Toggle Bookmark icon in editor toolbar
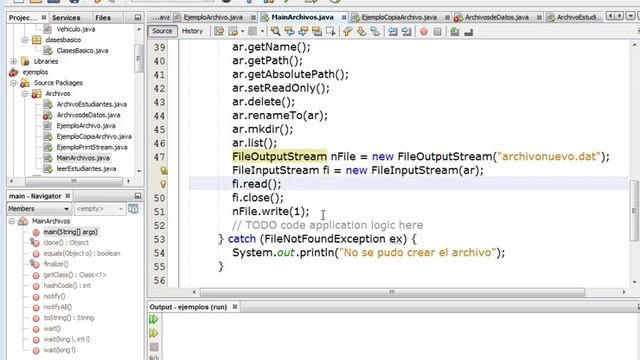The image size is (640, 360). pyautogui.click(x=375, y=31)
